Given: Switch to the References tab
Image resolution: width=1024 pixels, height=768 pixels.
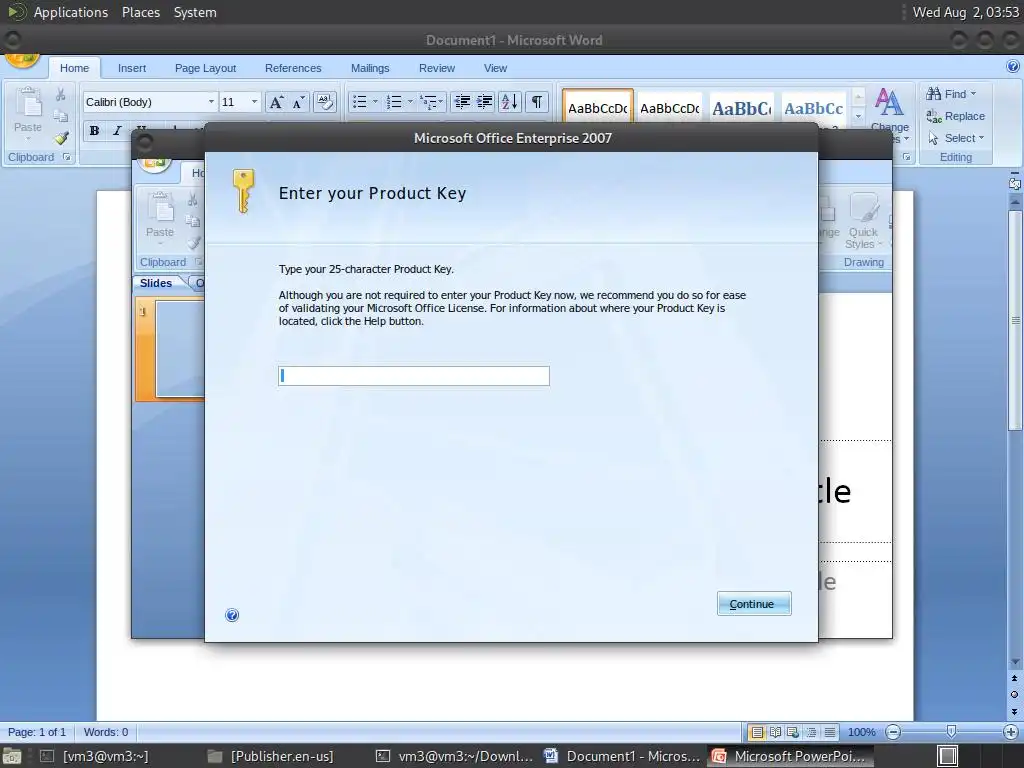Looking at the screenshot, I should tap(293, 68).
